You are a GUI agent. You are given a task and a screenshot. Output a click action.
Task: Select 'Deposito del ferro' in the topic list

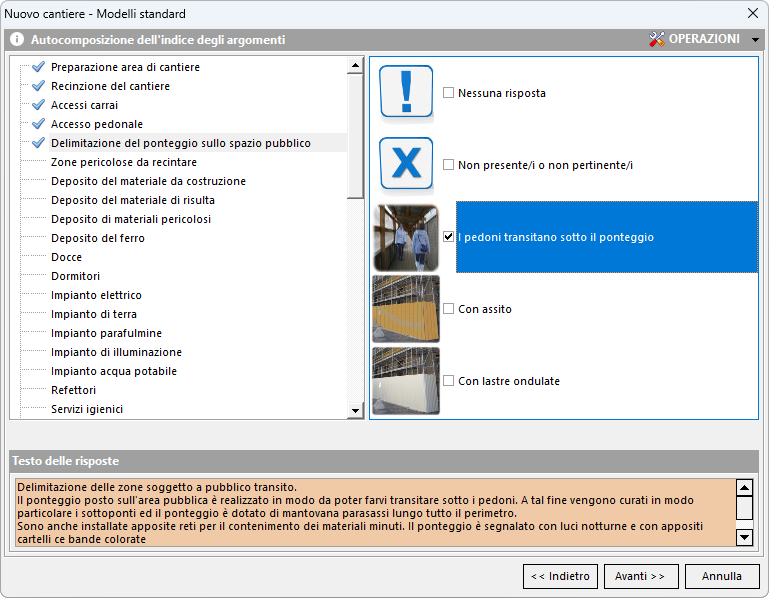coord(98,238)
